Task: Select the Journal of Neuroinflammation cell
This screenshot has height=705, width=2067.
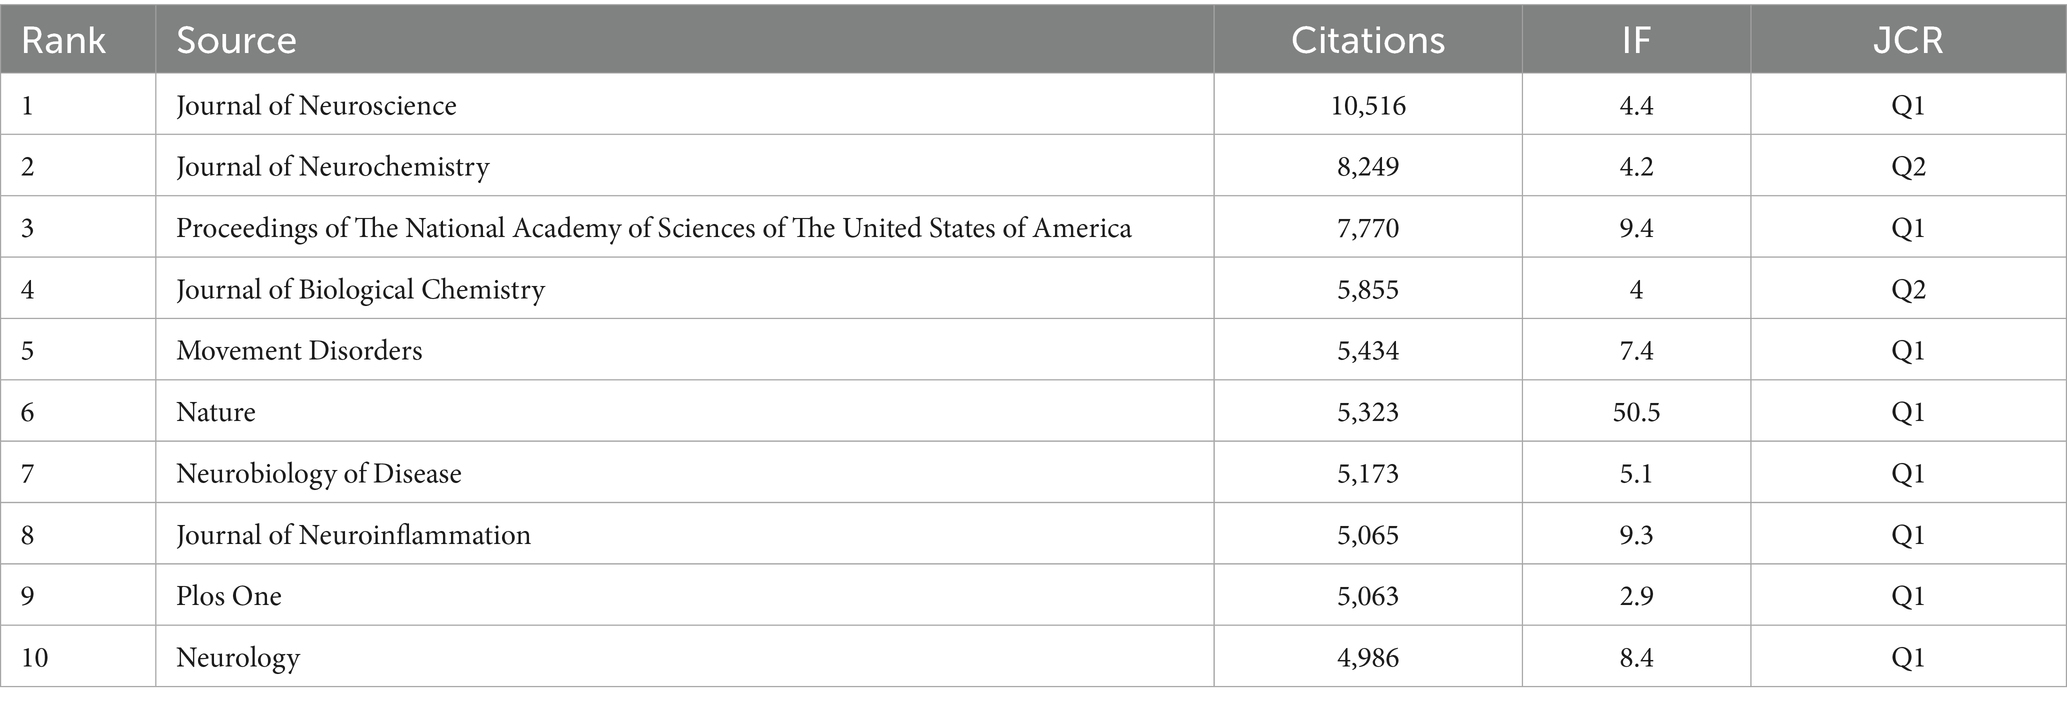Action: pos(353,535)
